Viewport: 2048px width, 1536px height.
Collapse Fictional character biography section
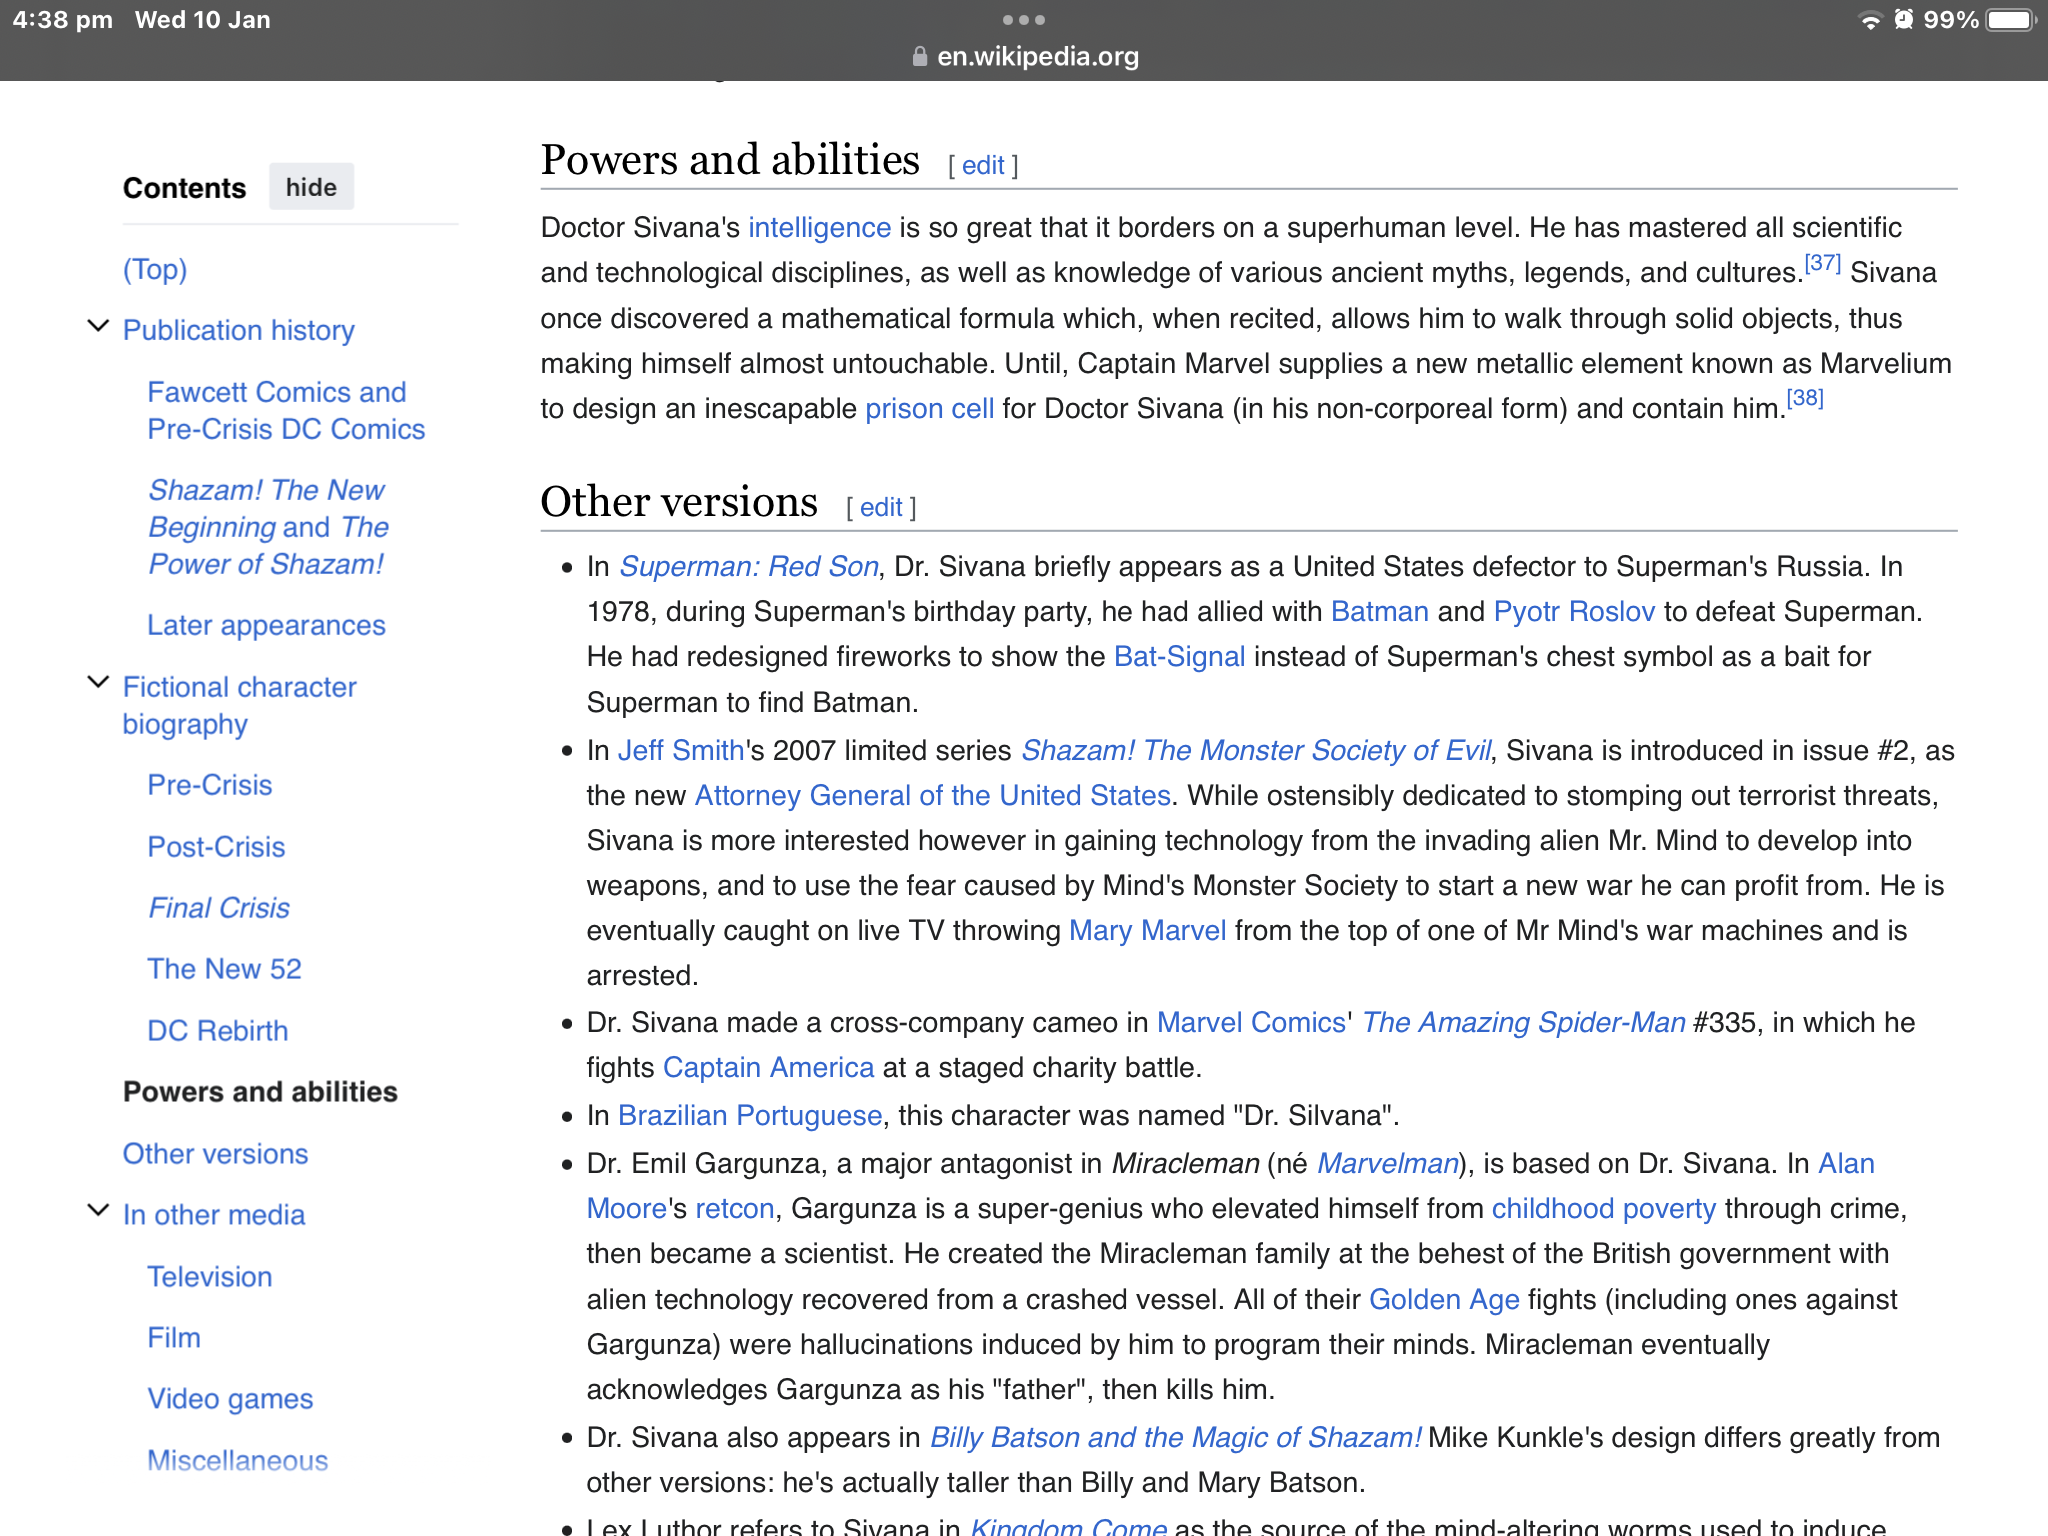(x=98, y=683)
